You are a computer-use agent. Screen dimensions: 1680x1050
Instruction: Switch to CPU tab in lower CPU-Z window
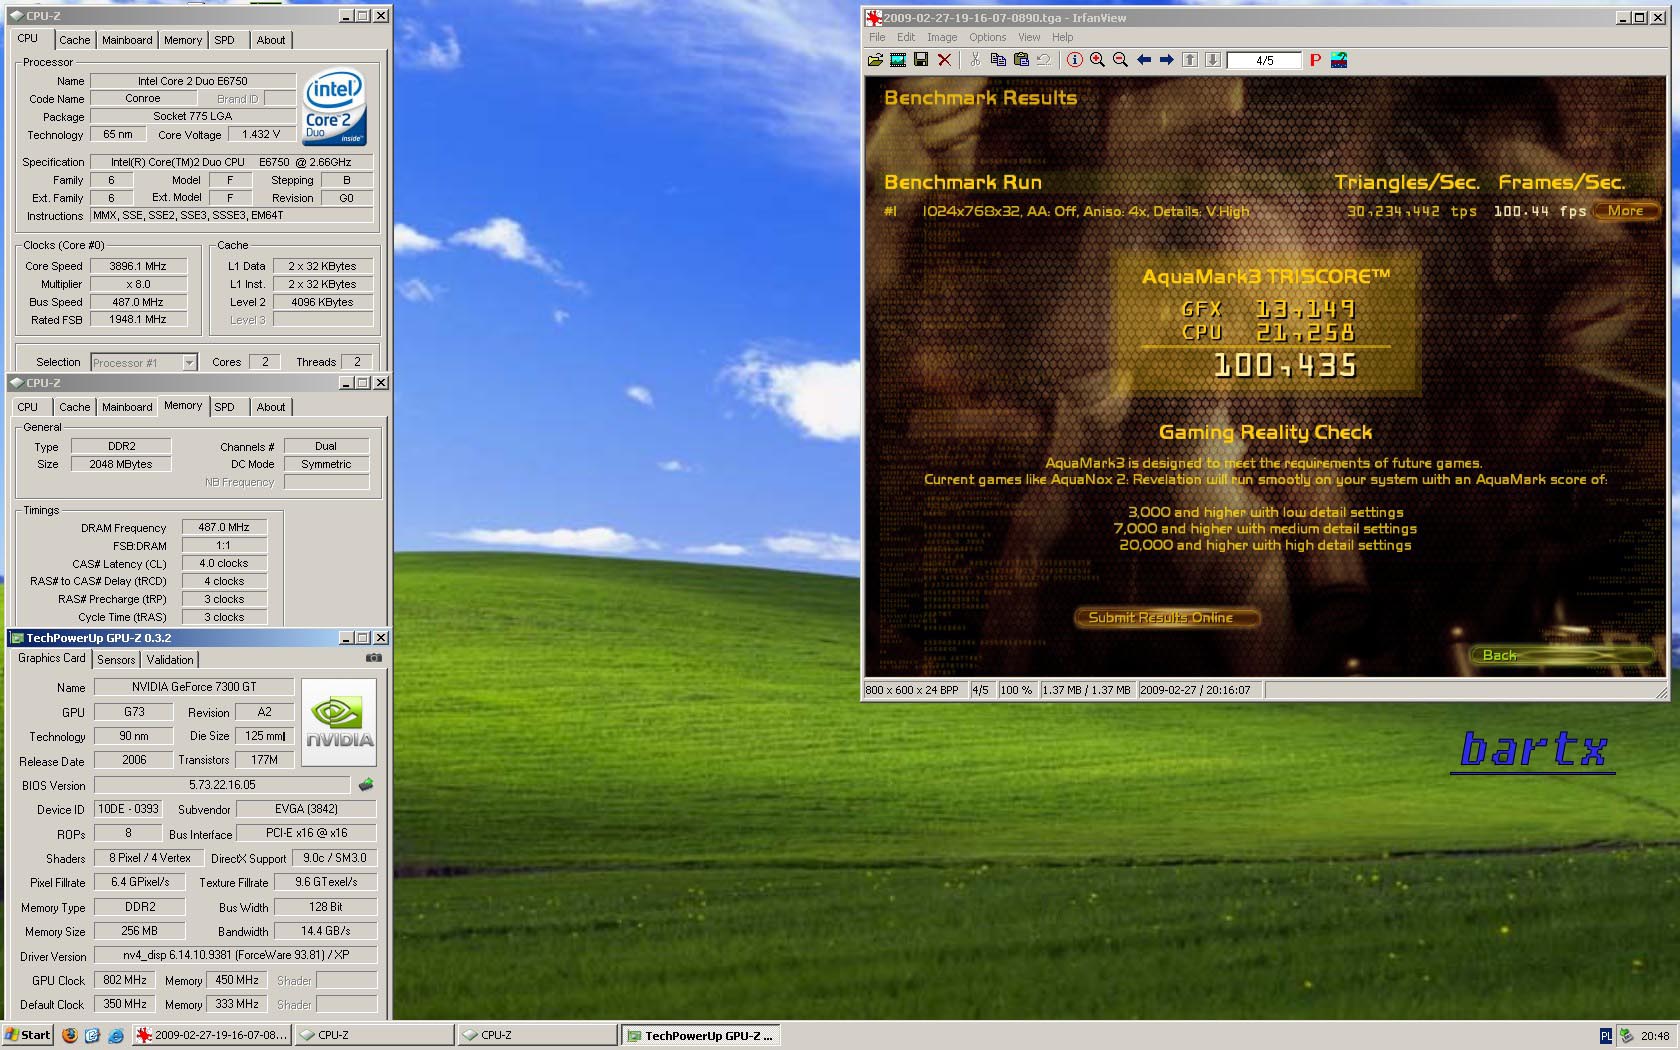click(28, 407)
